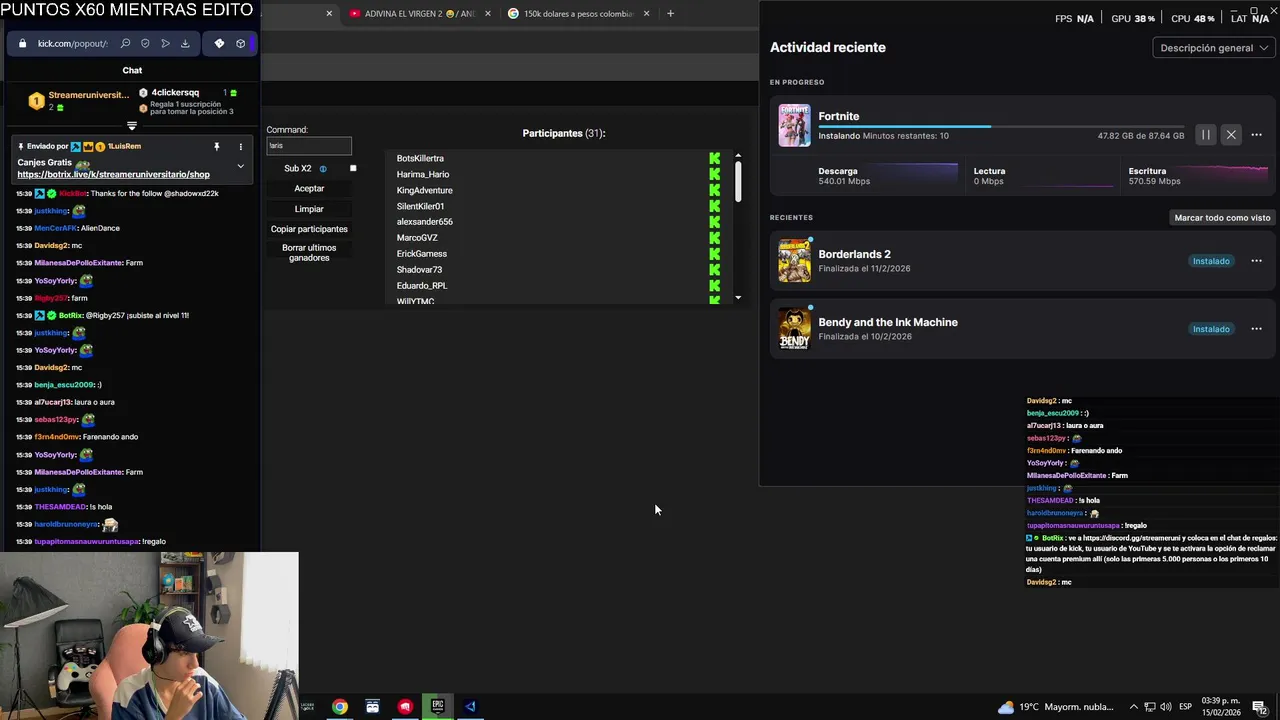Click Kick icon next to Shadovar73
The width and height of the screenshot is (1280, 720).
pyautogui.click(x=714, y=270)
